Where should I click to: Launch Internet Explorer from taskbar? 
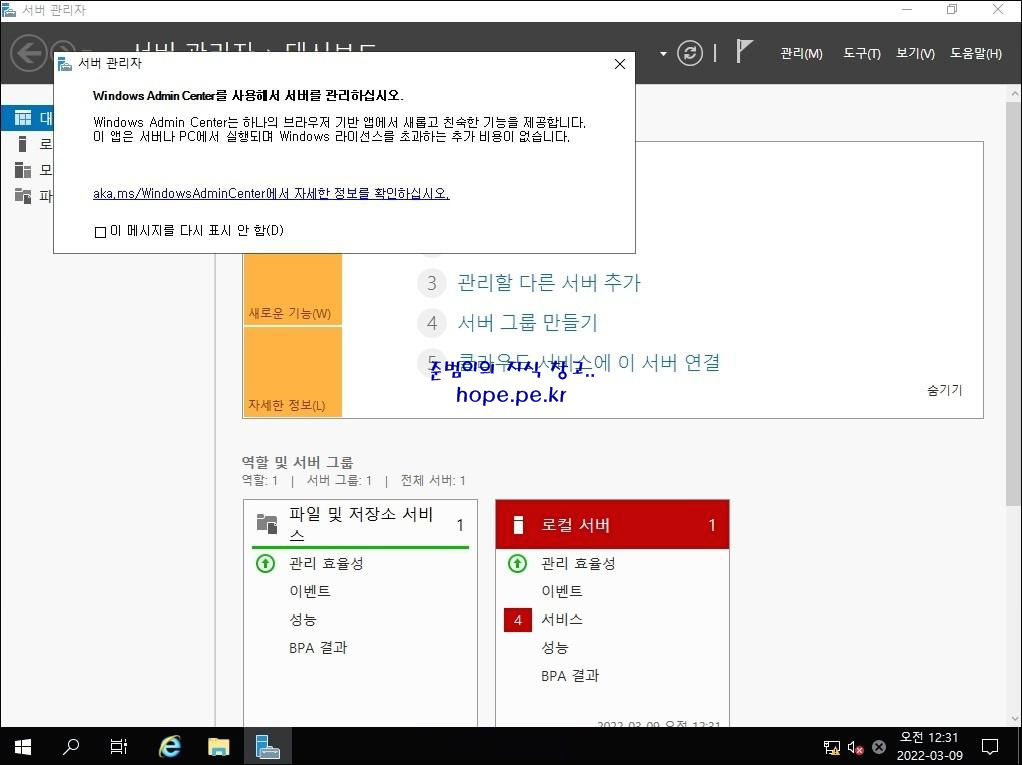[x=170, y=746]
